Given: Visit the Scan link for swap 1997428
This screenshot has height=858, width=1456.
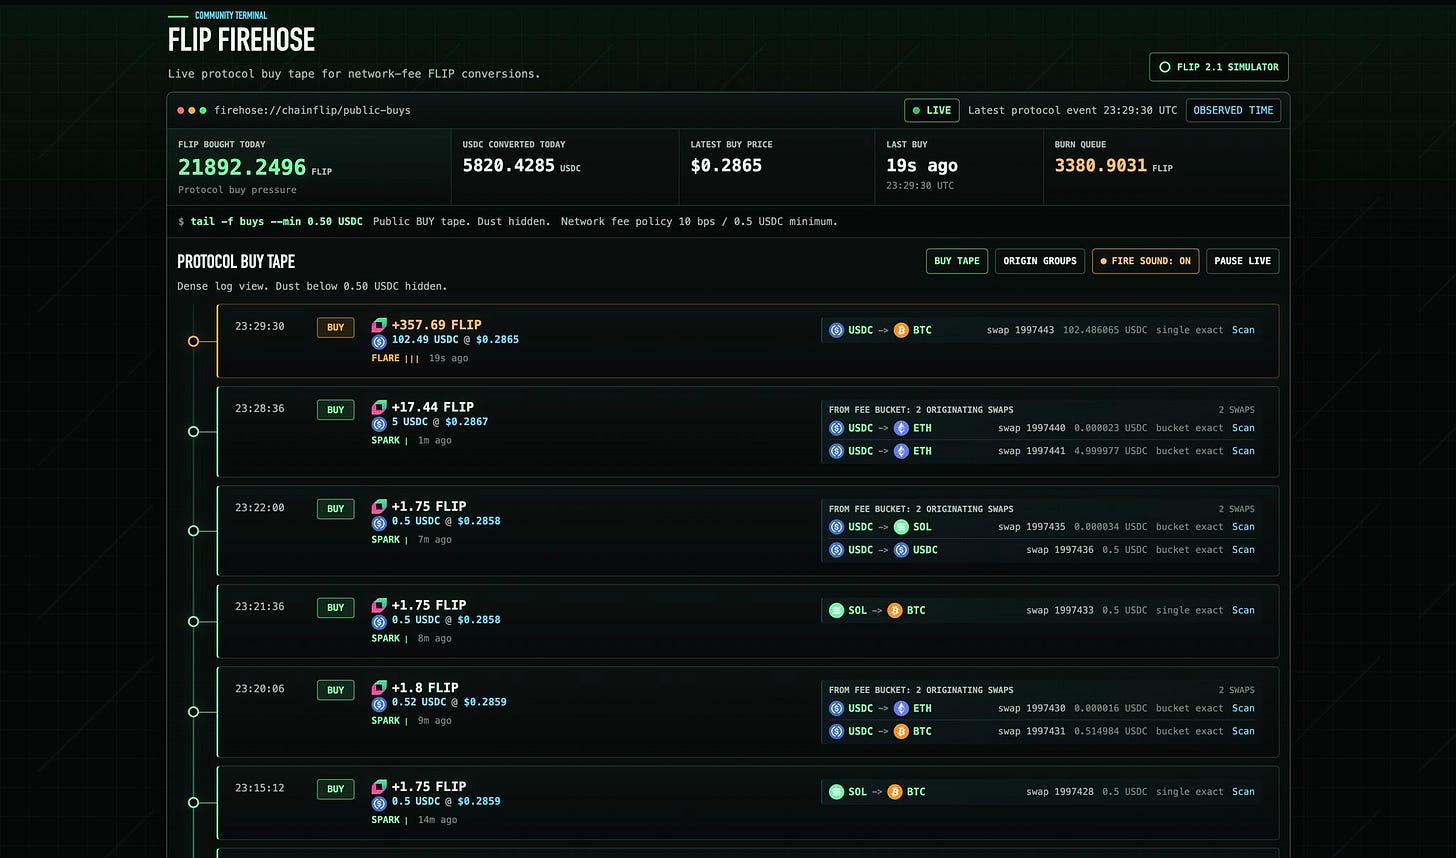Looking at the screenshot, I should pos(1243,792).
